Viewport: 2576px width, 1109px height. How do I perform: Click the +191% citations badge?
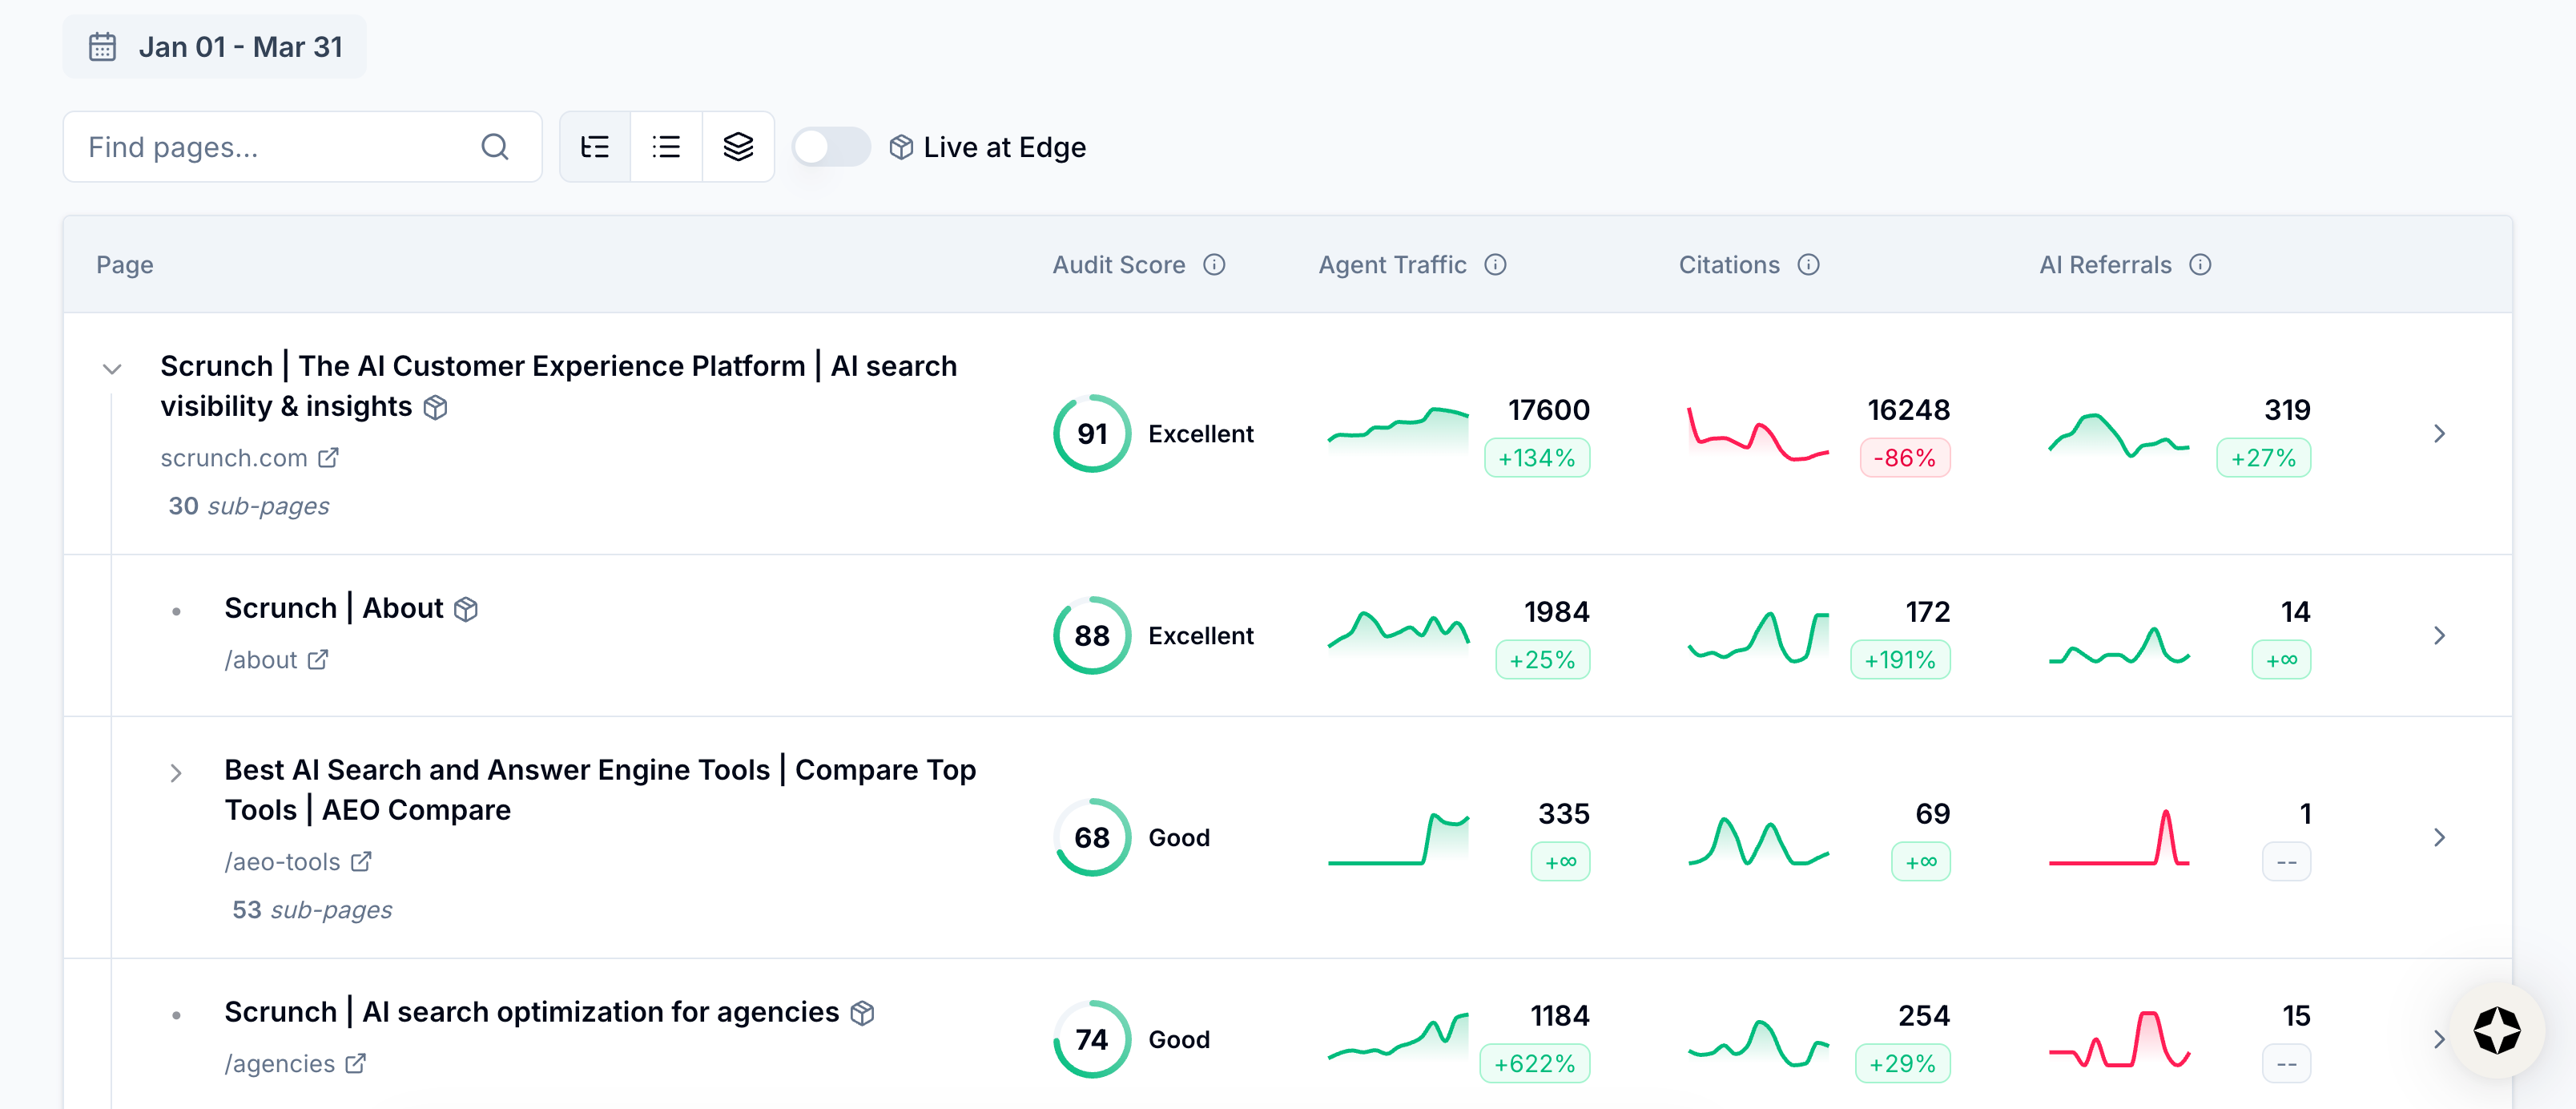[x=1899, y=660]
